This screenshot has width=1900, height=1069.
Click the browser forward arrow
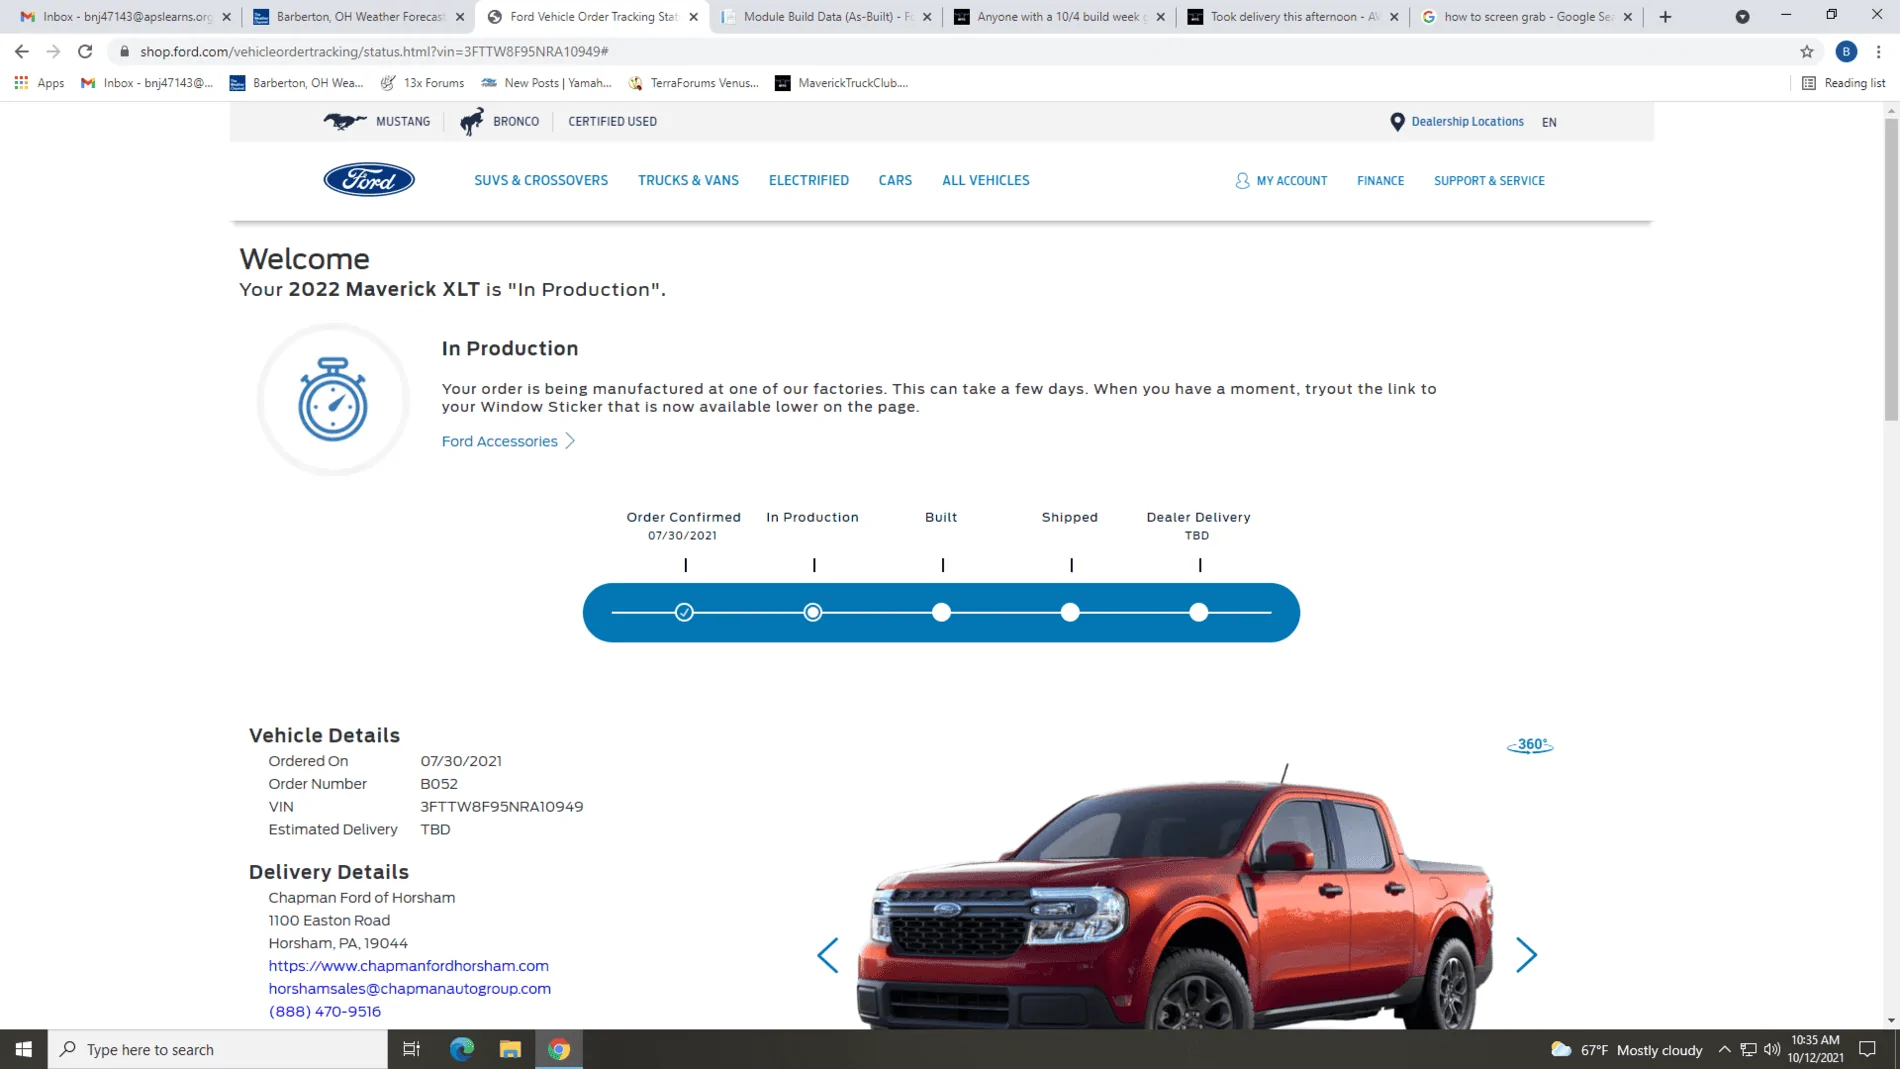click(53, 51)
